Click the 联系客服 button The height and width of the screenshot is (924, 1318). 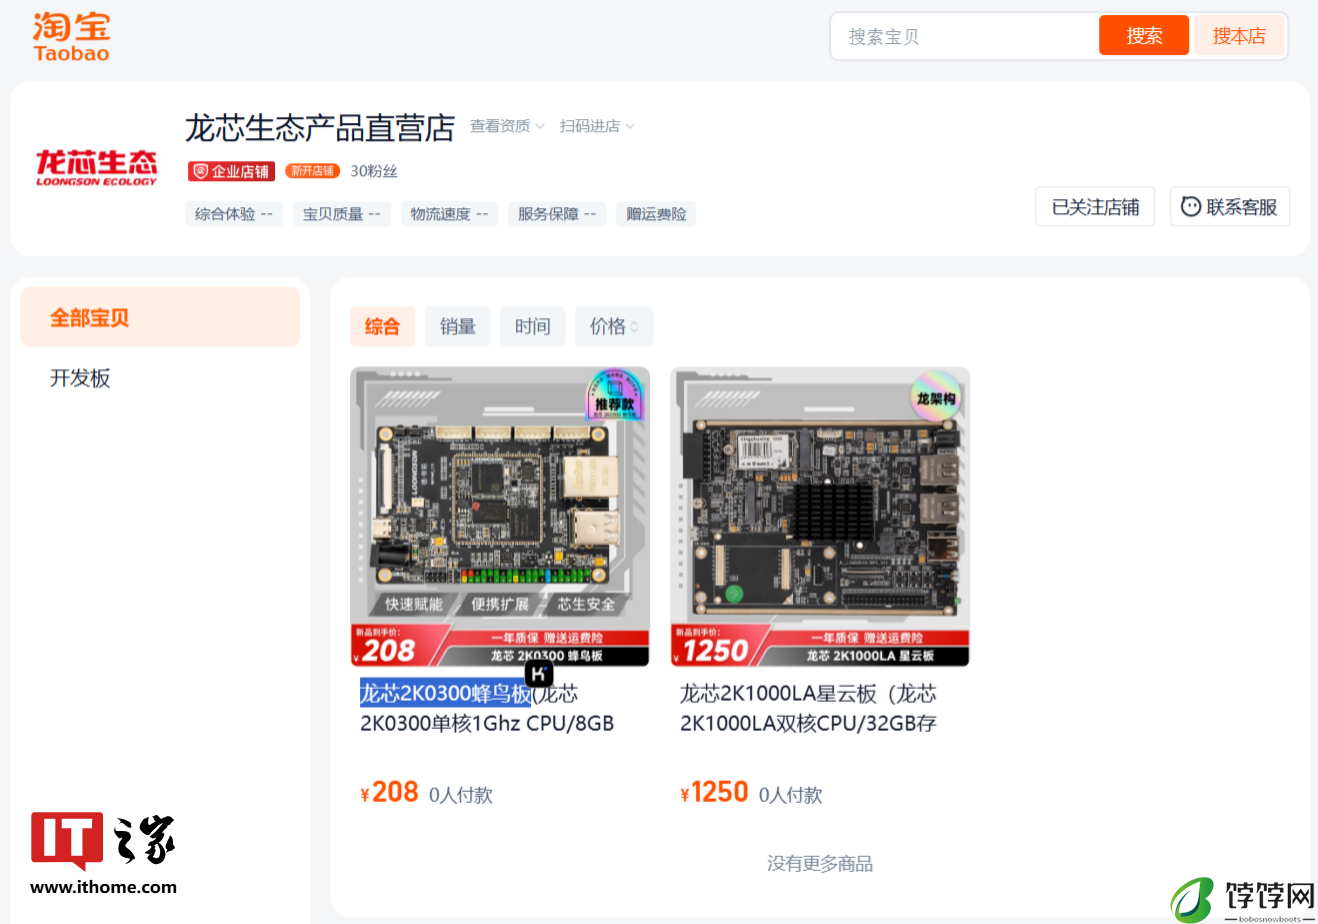coord(1230,207)
